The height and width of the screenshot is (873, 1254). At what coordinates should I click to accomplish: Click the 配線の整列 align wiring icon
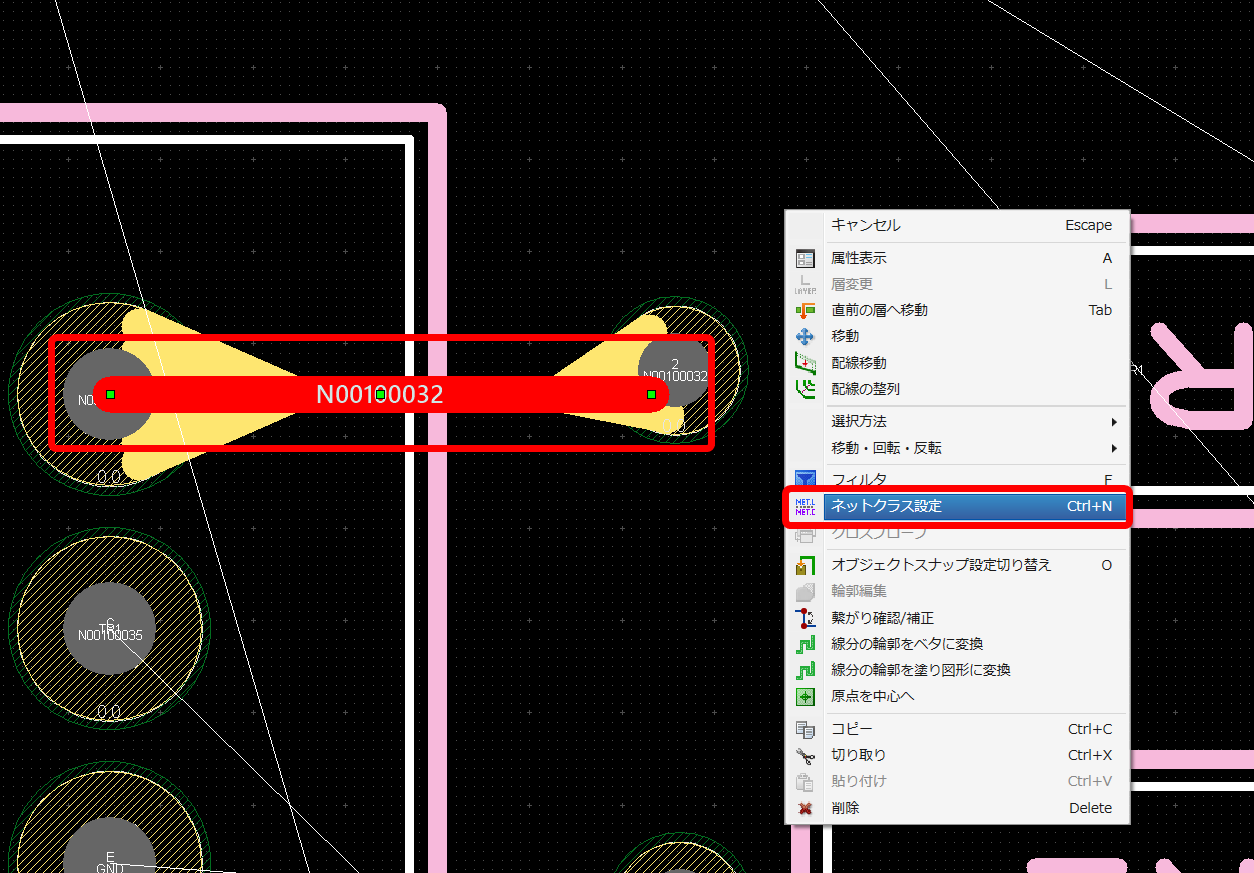(805, 388)
